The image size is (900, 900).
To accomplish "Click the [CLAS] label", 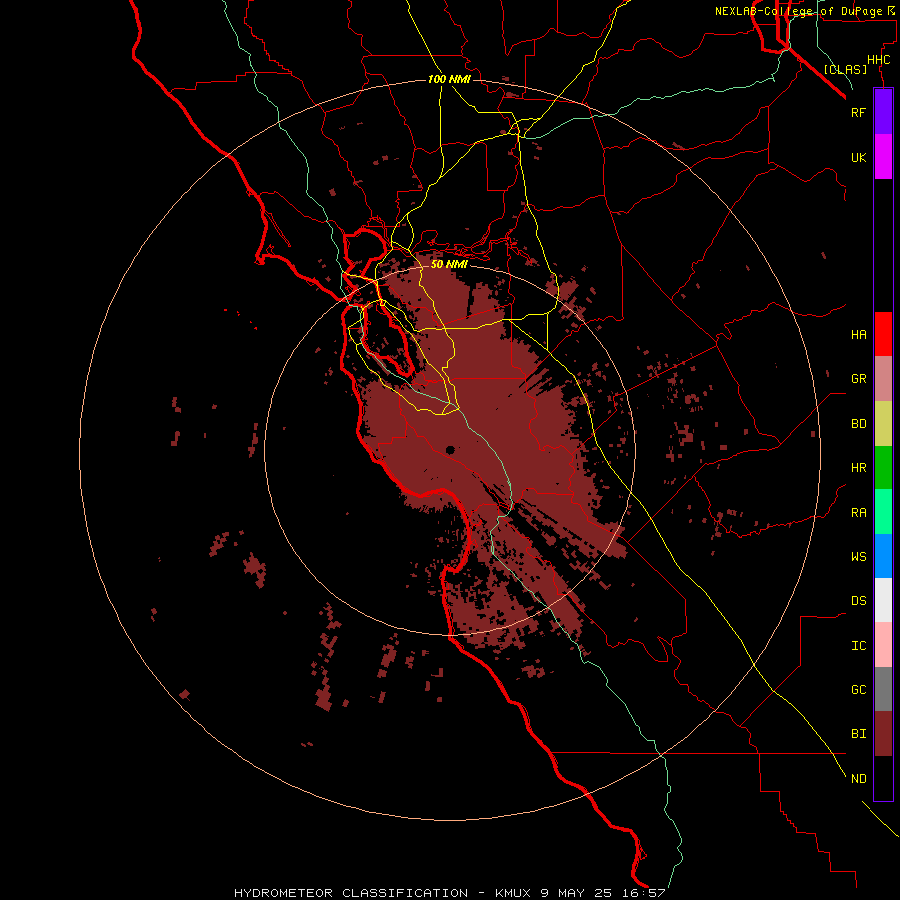I will pos(845,69).
